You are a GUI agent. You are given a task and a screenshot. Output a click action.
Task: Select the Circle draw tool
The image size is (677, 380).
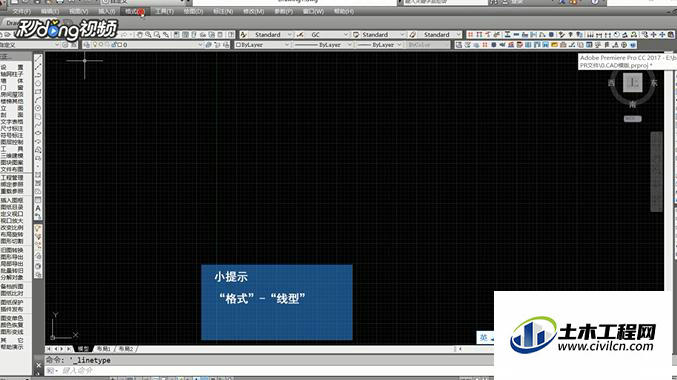[x=38, y=108]
